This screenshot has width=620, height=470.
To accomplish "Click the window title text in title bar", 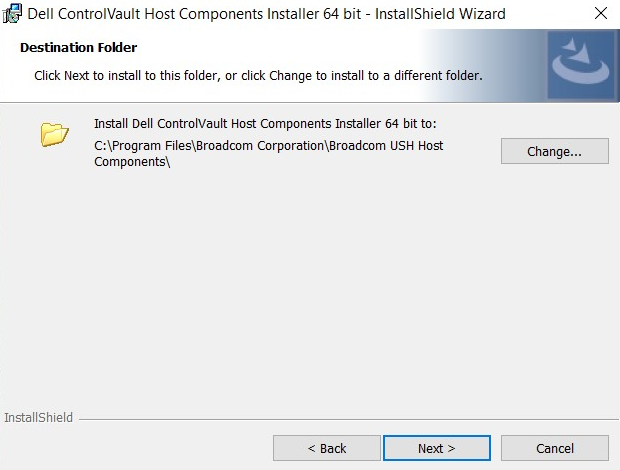I will click(x=266, y=14).
